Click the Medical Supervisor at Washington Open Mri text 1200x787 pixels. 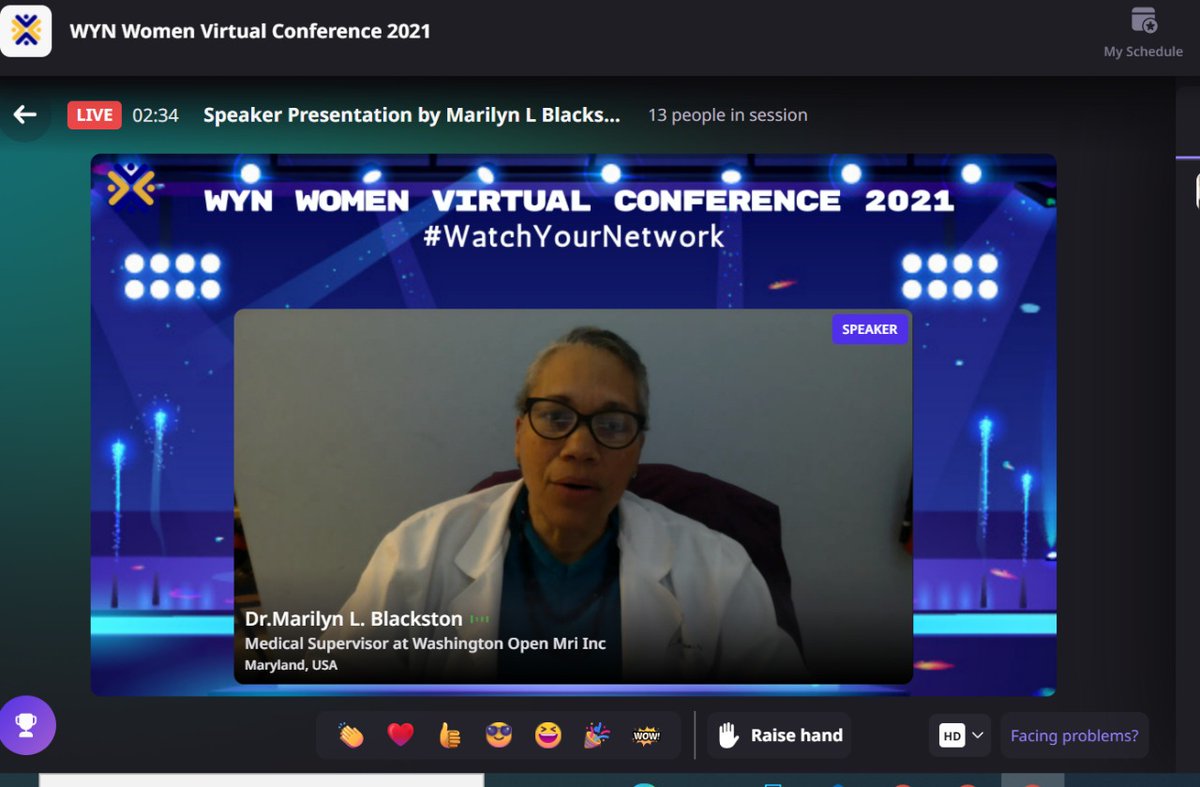pos(425,644)
